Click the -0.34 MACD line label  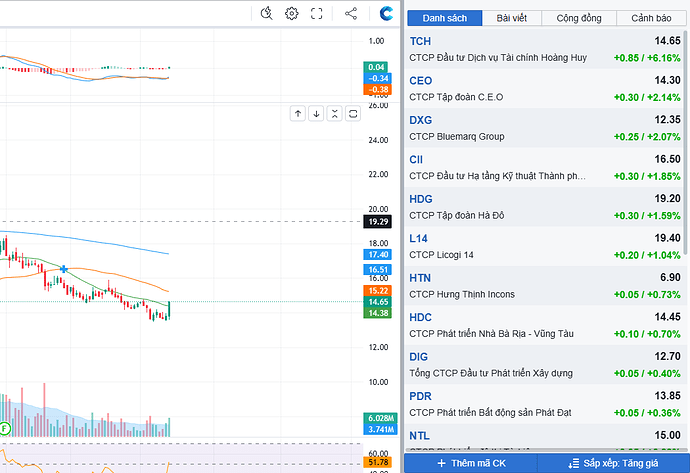pos(377,78)
